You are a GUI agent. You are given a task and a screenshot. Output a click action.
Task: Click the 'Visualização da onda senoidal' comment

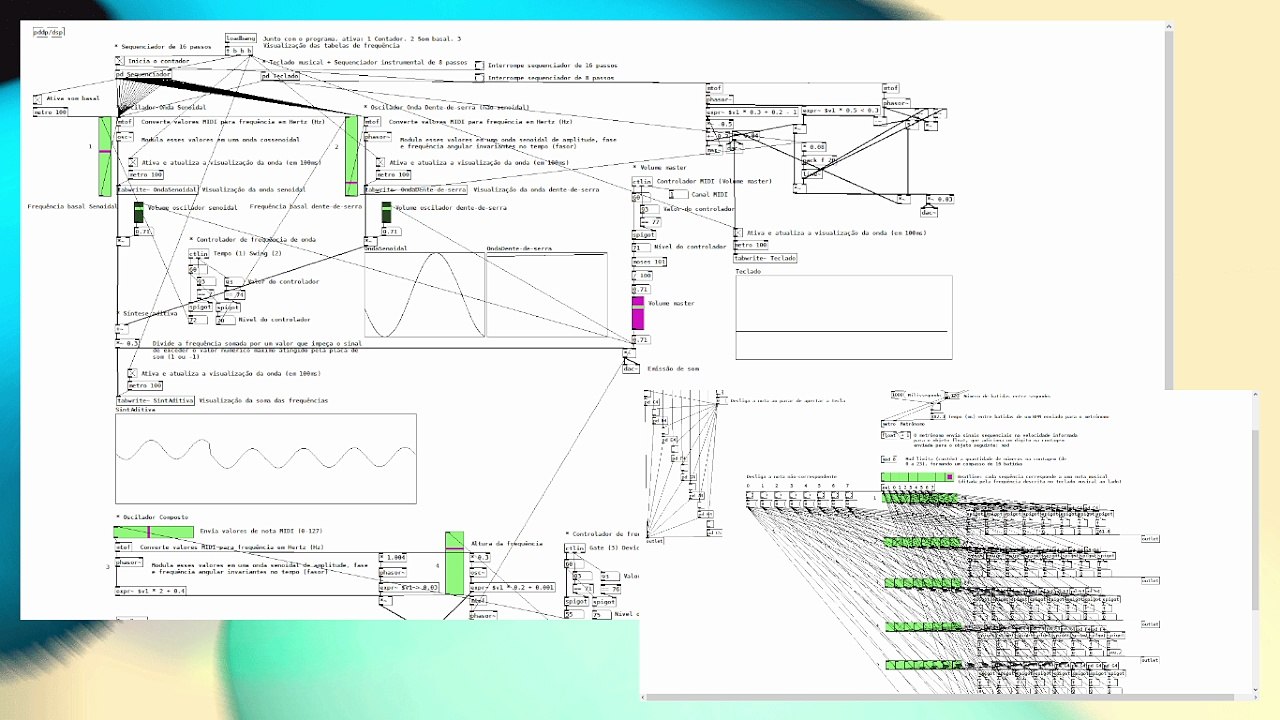click(254, 189)
